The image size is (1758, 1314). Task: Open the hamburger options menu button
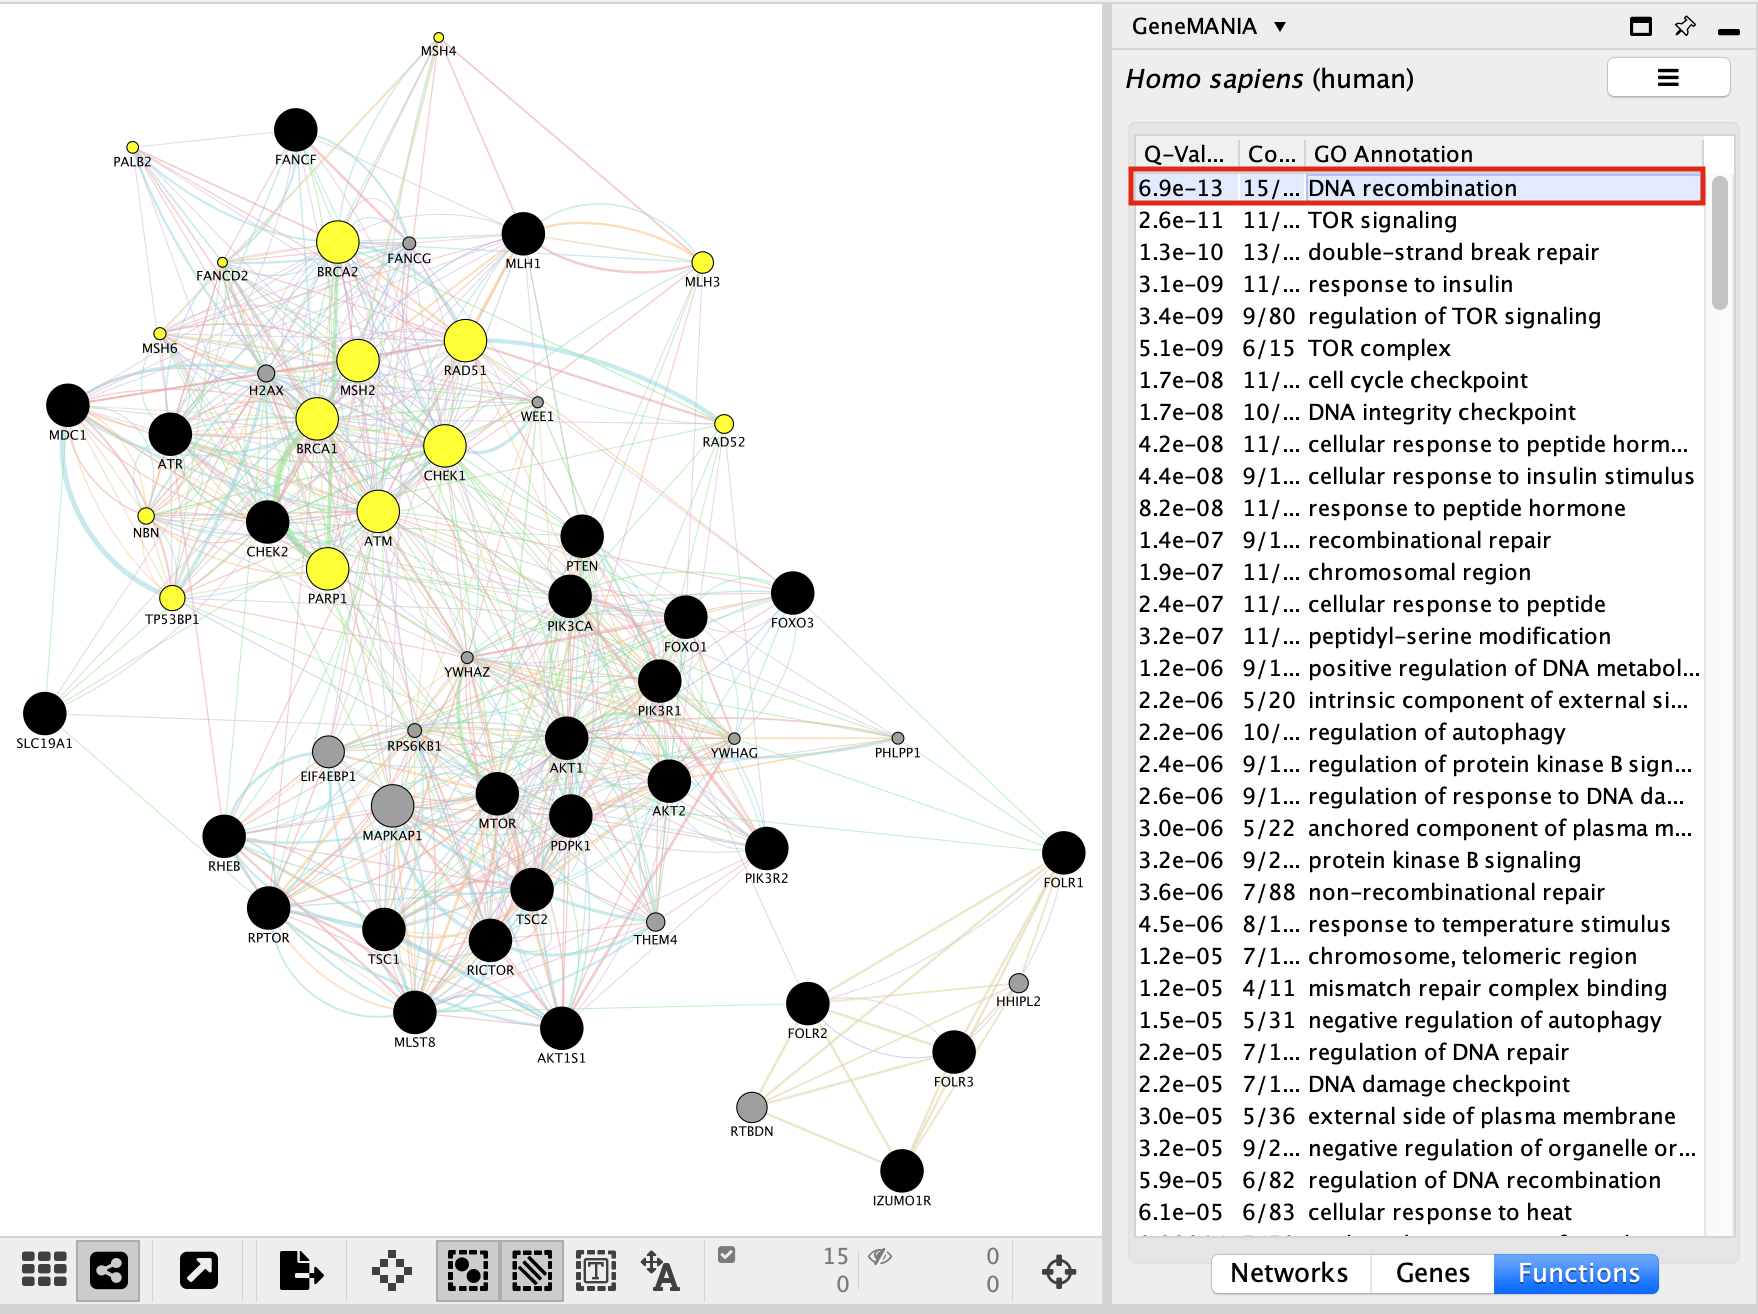point(1668,78)
